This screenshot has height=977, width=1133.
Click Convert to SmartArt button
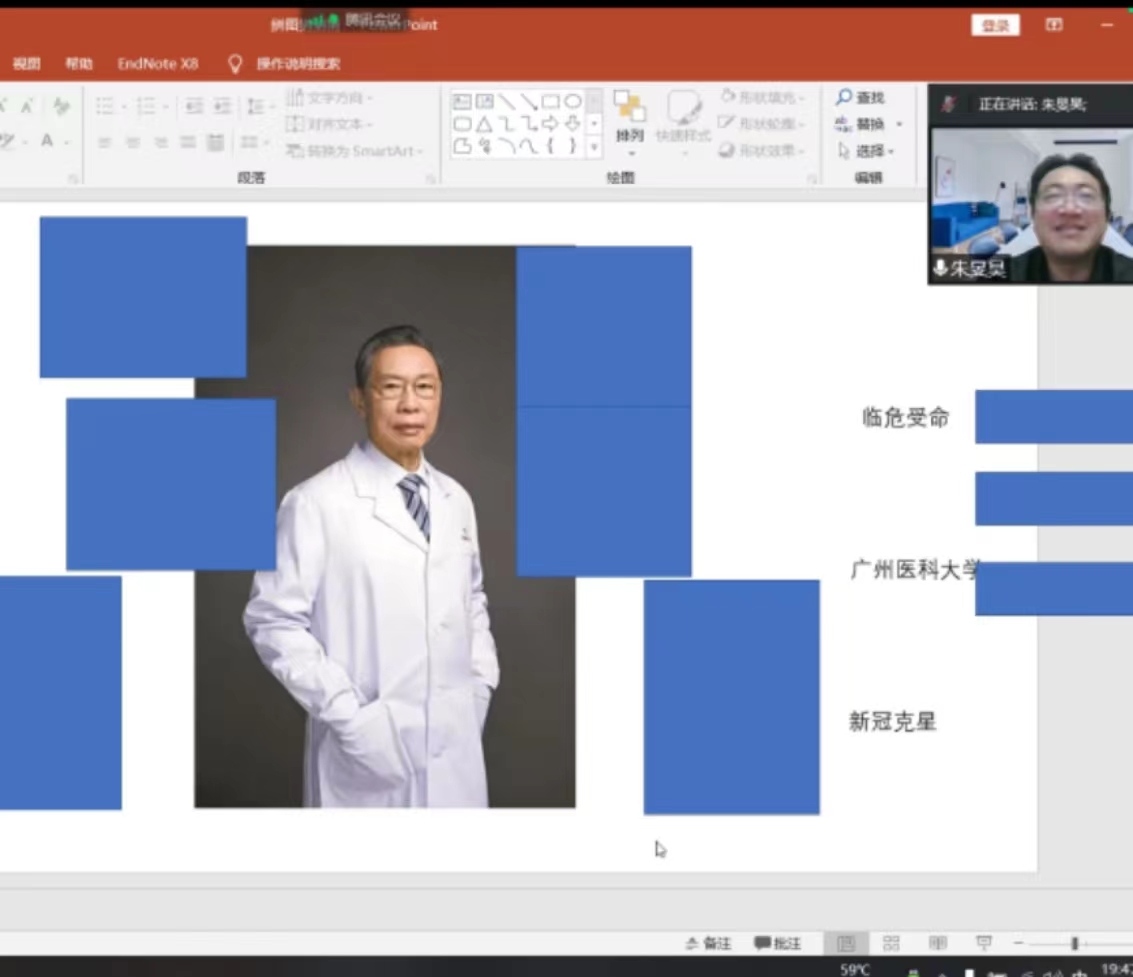pos(355,151)
